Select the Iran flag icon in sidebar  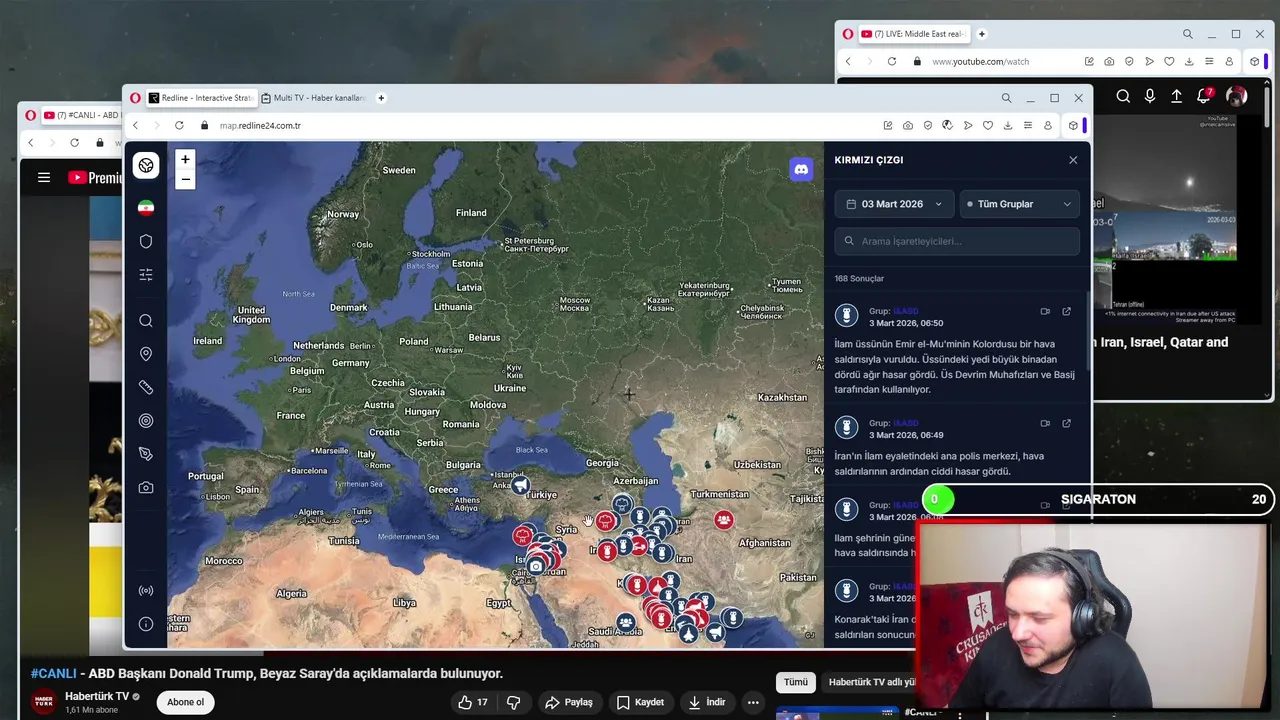click(146, 208)
